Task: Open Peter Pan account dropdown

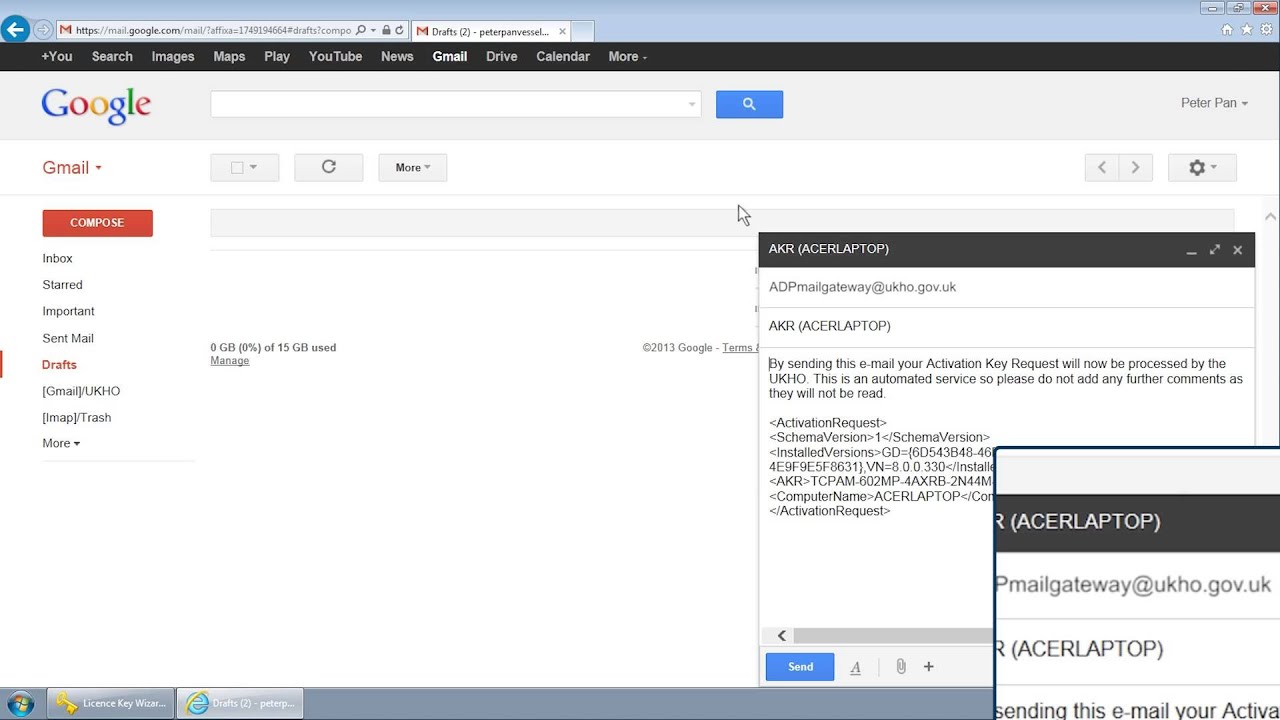Action: coord(1214,103)
